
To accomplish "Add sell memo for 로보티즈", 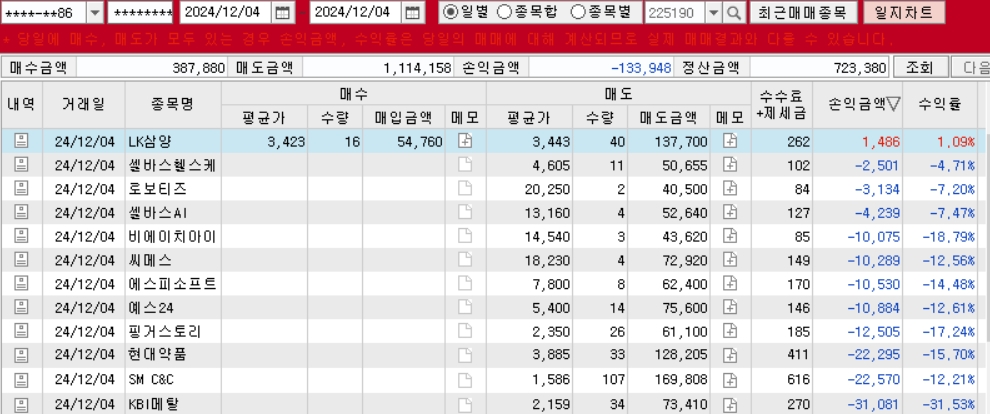I will [x=730, y=189].
